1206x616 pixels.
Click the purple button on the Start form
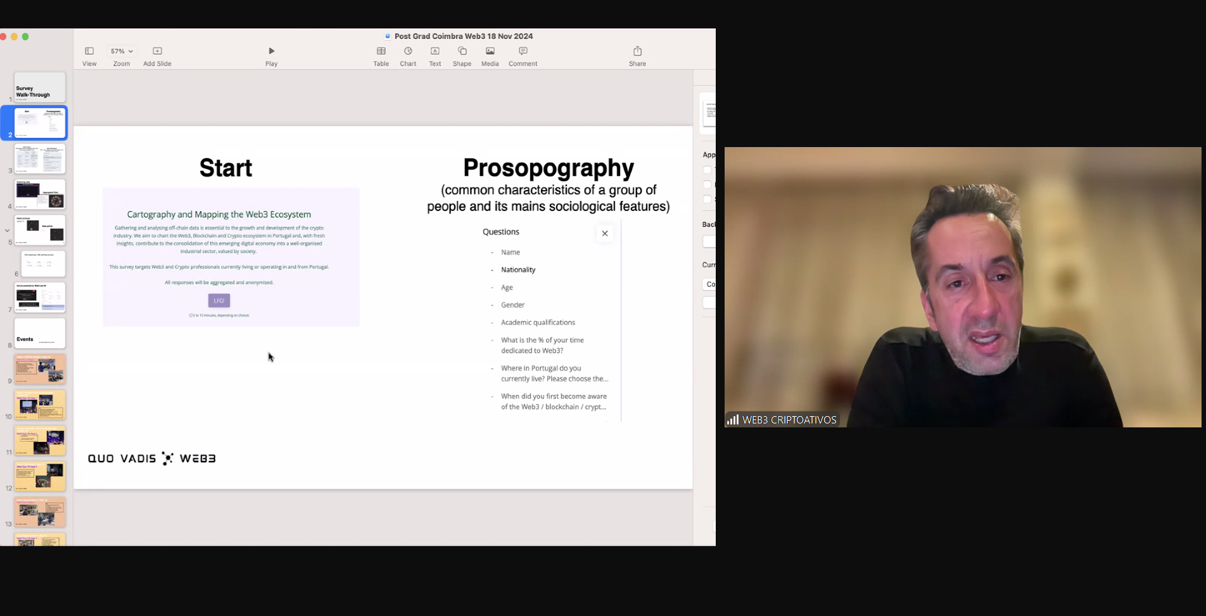coord(219,301)
